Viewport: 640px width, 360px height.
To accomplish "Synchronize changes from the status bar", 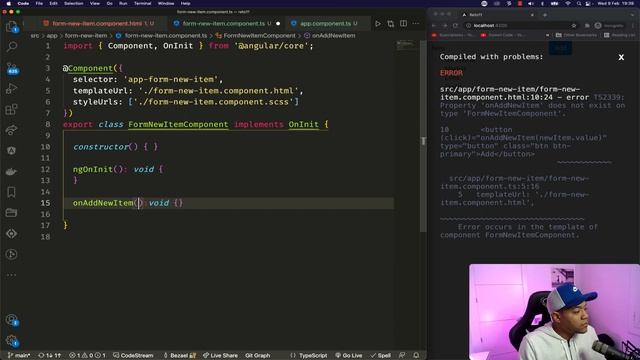I will point(49,356).
